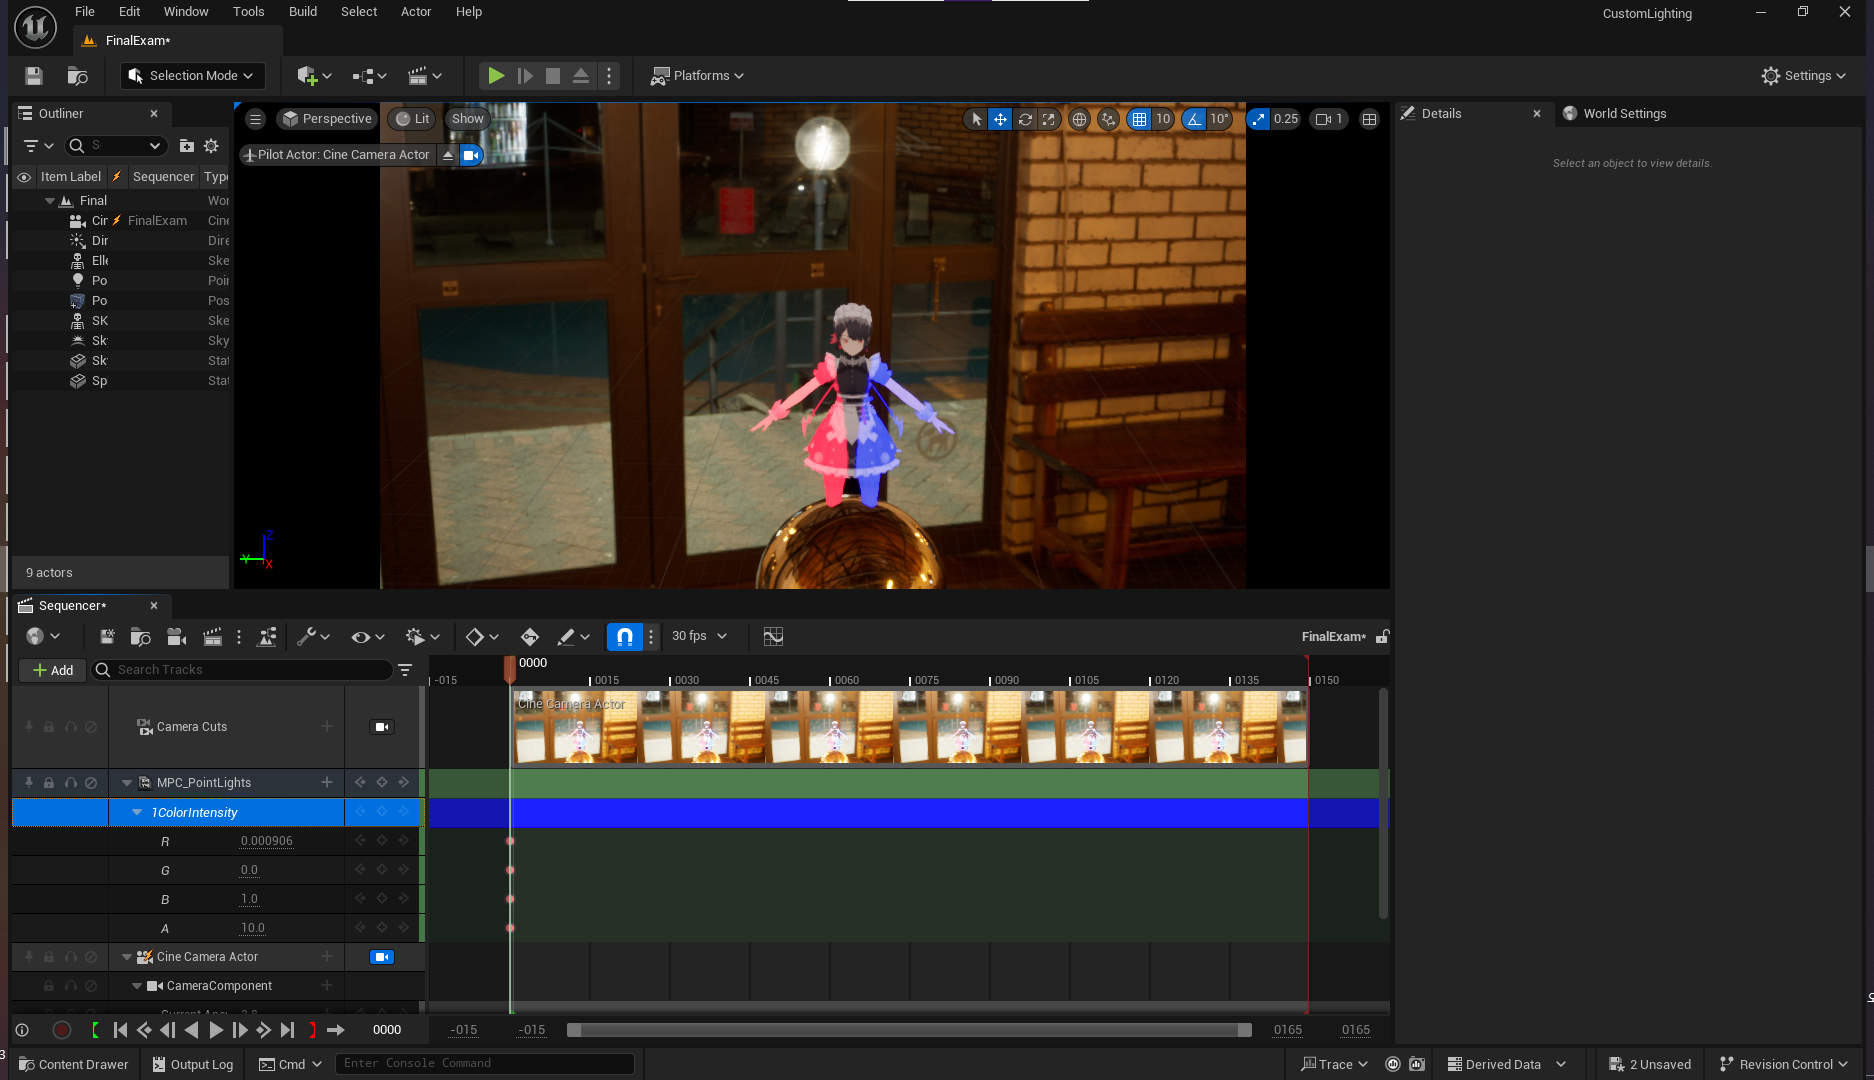Toggle Outliner visibility eye column header

pos(24,177)
